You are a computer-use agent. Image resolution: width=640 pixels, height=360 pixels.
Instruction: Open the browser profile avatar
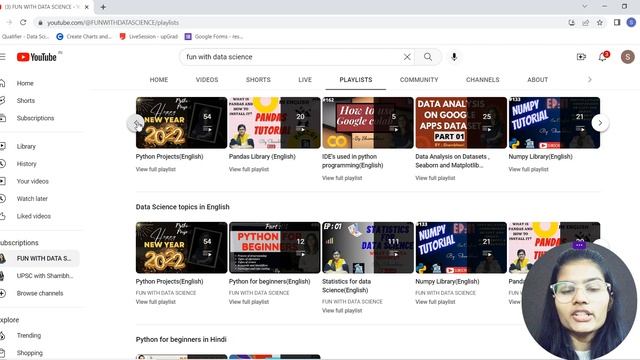631,22
